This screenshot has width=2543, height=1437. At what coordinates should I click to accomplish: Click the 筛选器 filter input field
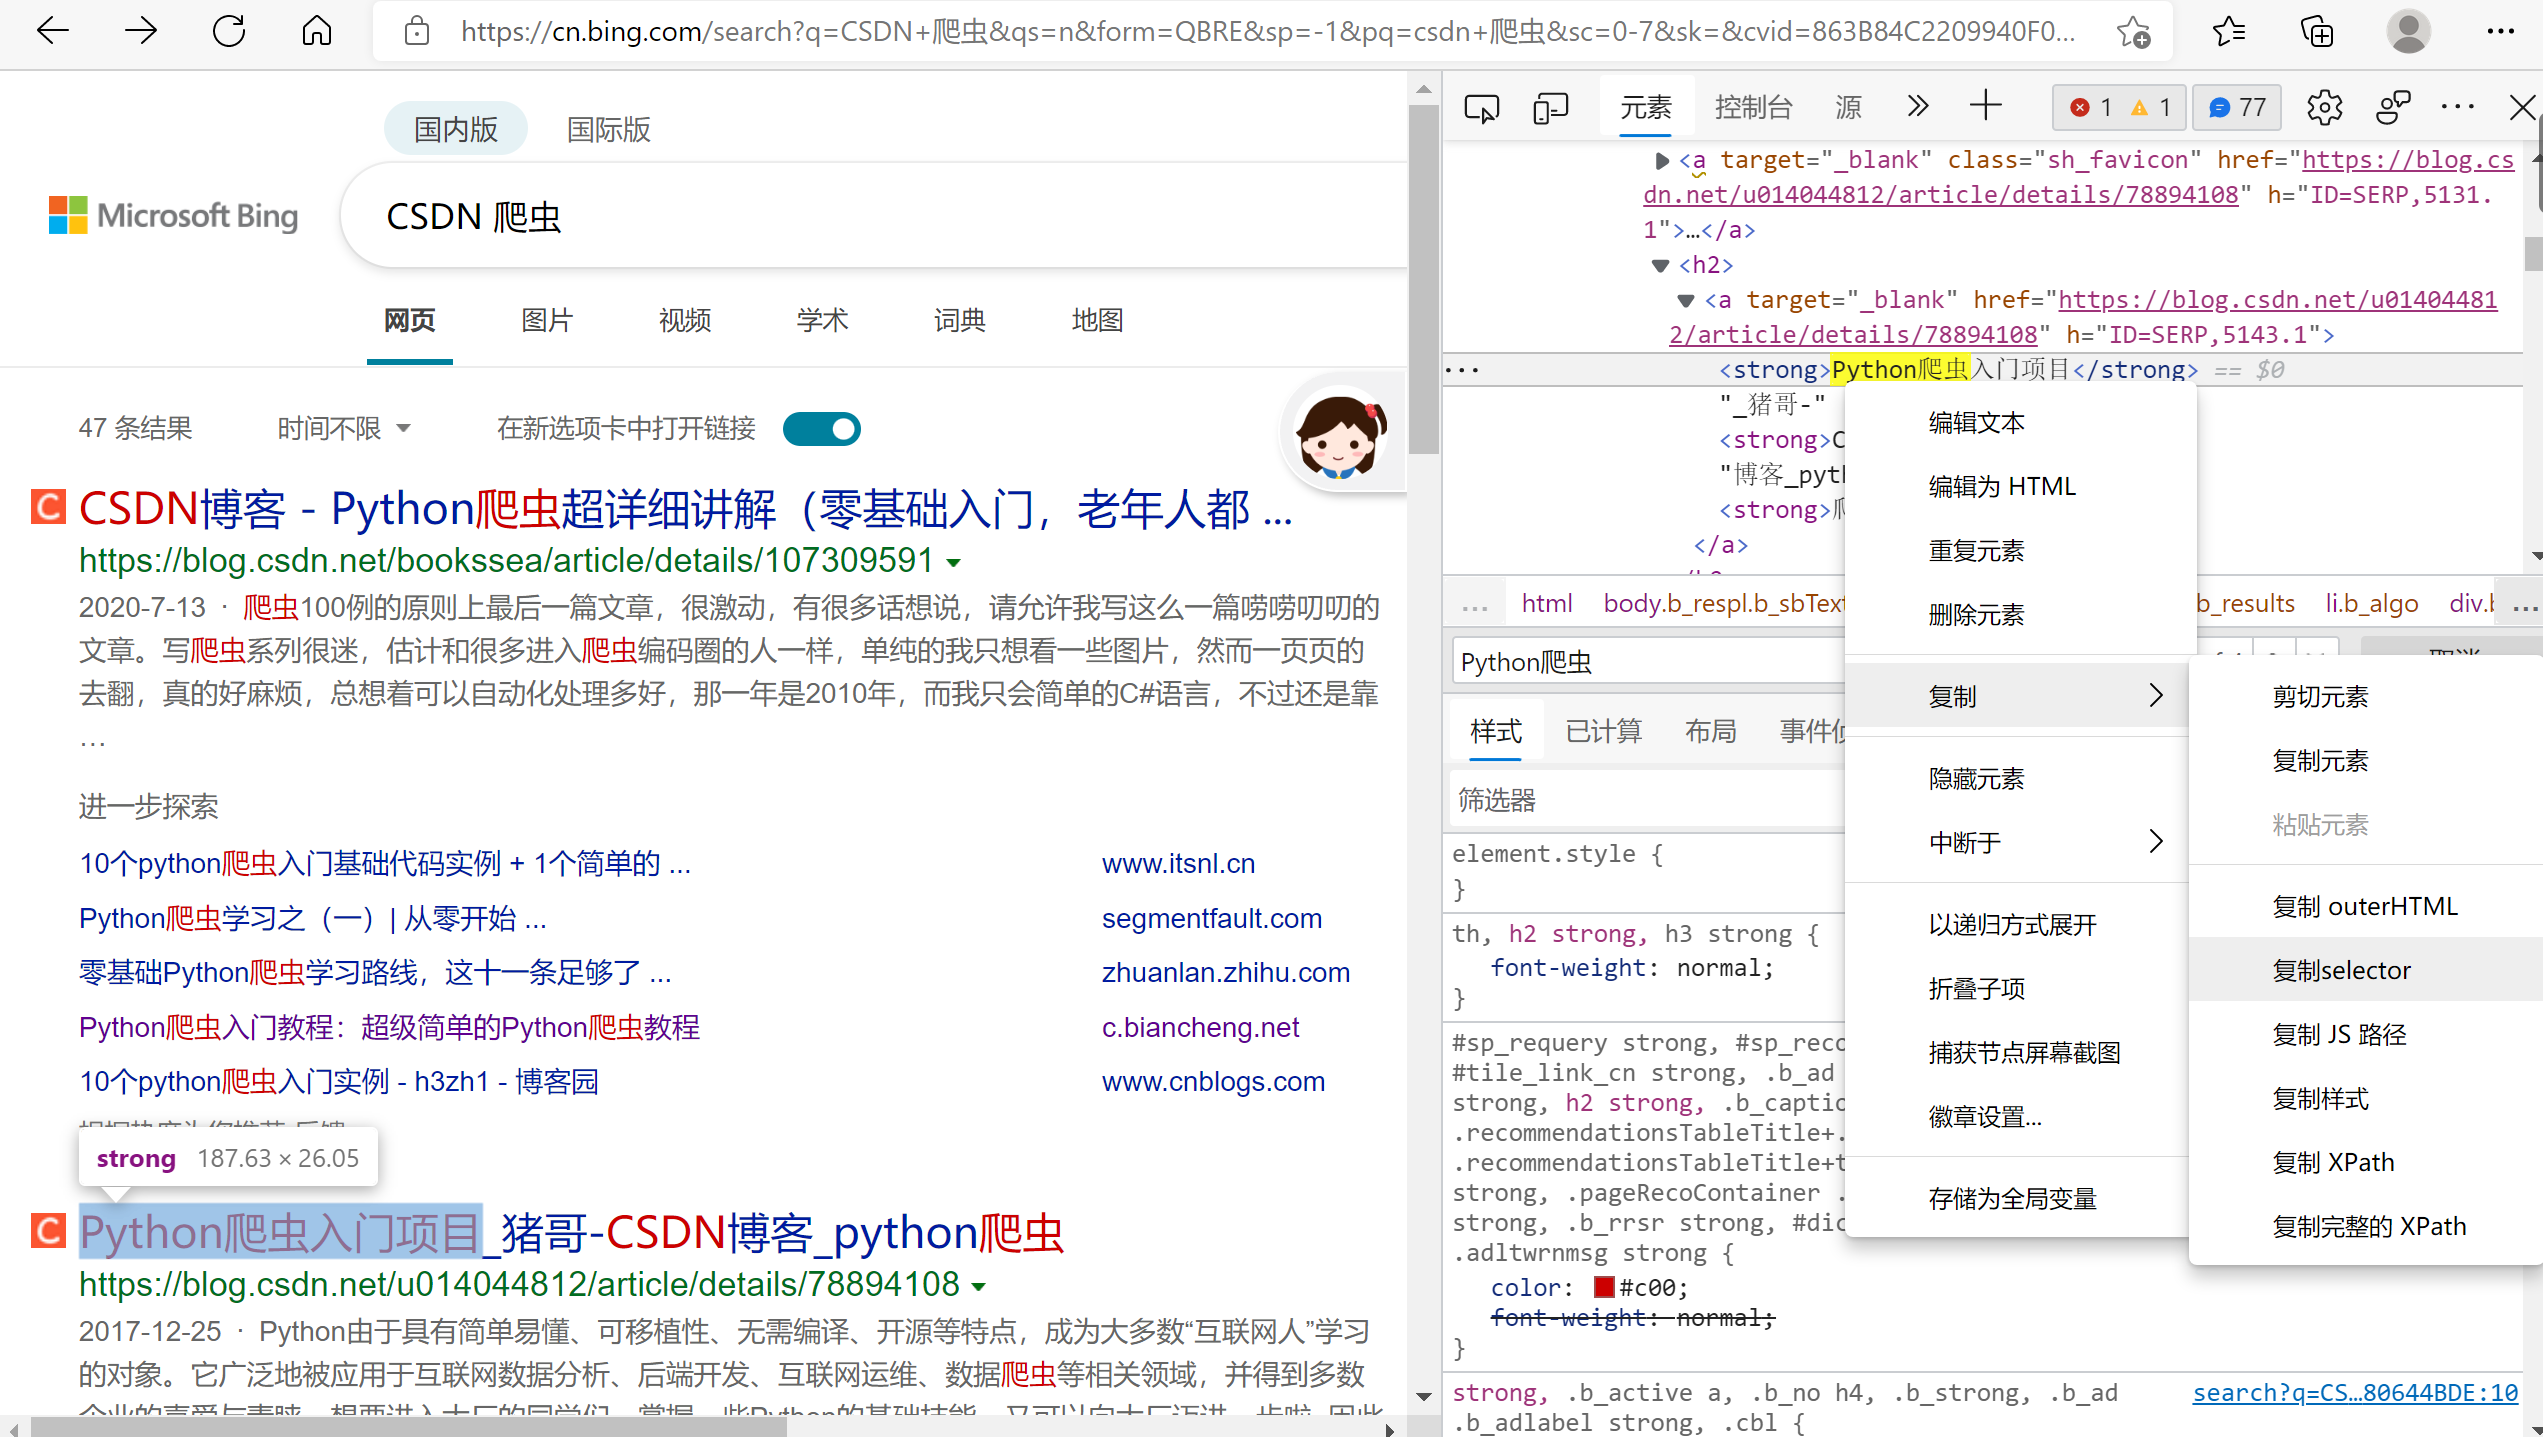(x=1640, y=798)
